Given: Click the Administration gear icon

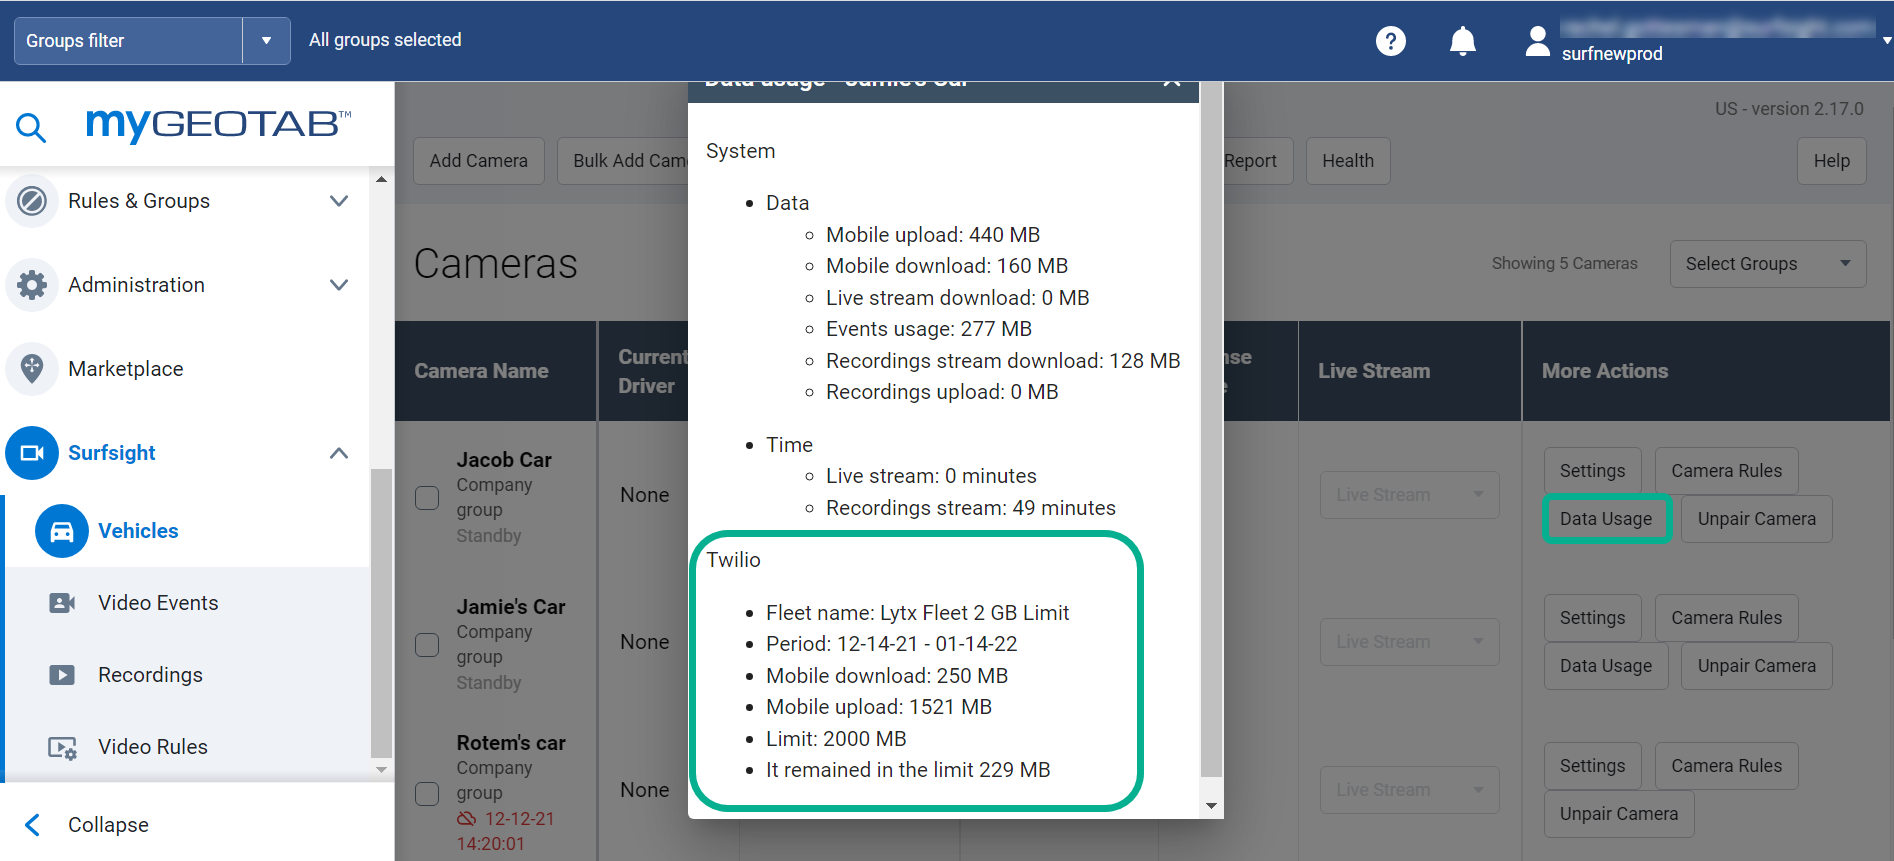Looking at the screenshot, I should click(x=32, y=285).
